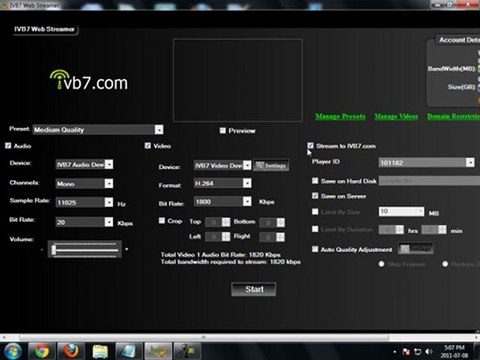Viewport: 480px width, 360px height.
Task: Enable Auto Quality Adjustment checkbox
Action: click(315, 249)
